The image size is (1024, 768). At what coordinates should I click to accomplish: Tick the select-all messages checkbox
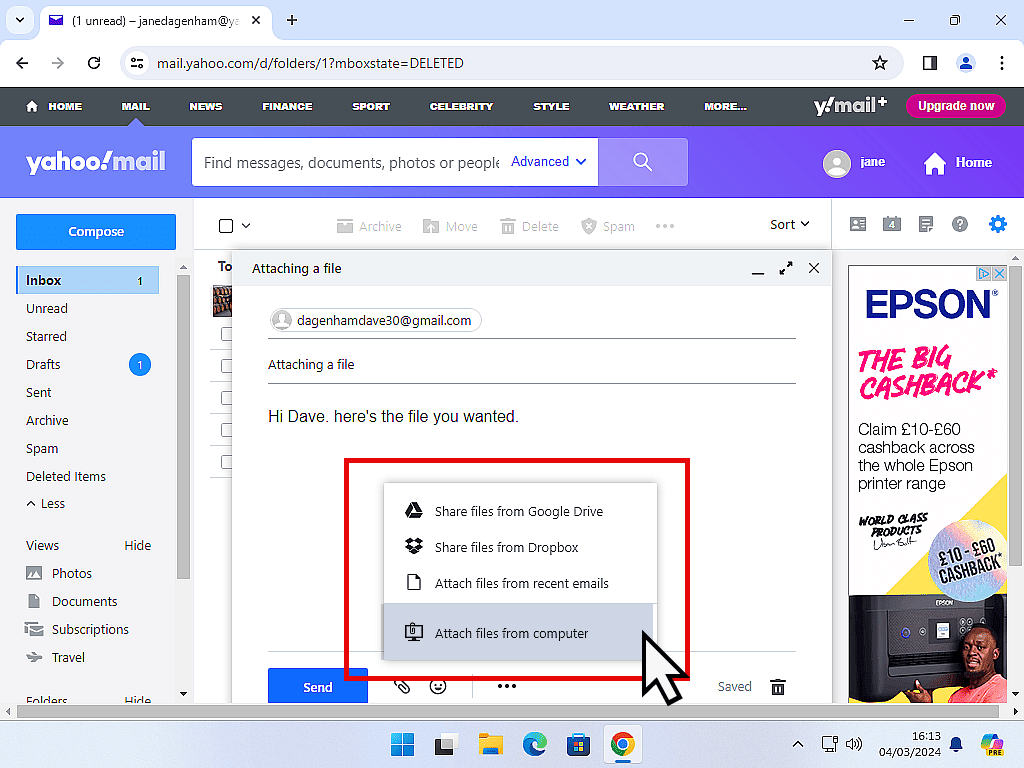[226, 226]
